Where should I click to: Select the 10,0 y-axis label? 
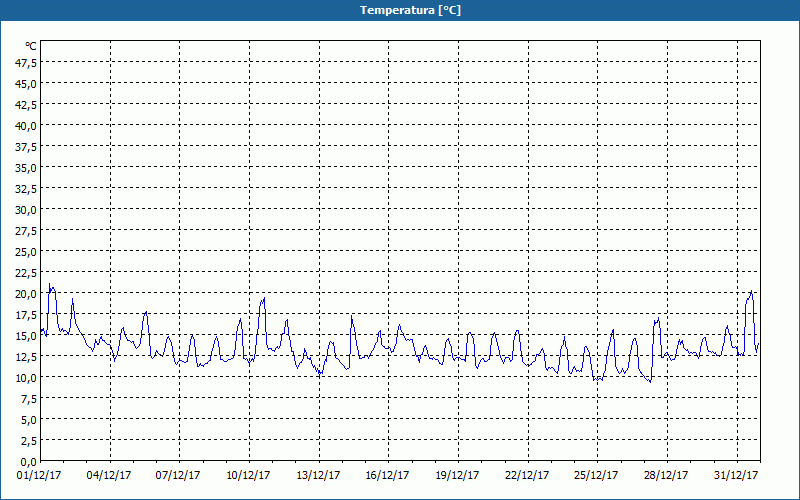click(27, 378)
